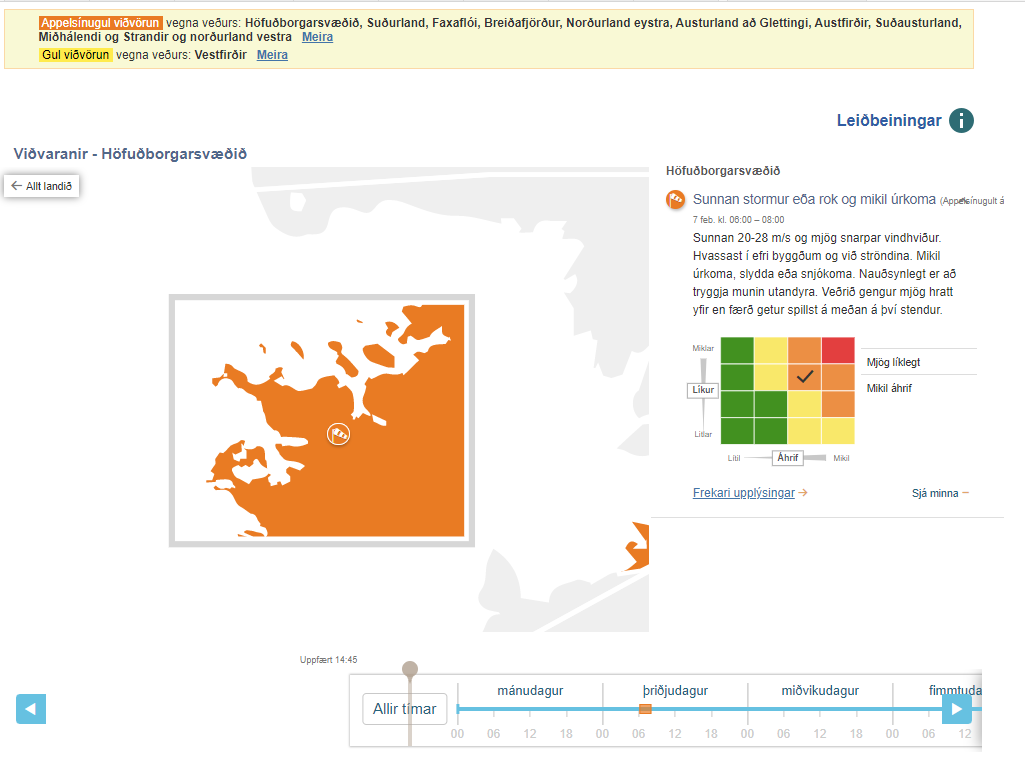Open Meira link for Vestfirðir yellow warning
1025x784 pixels.
tap(272, 55)
